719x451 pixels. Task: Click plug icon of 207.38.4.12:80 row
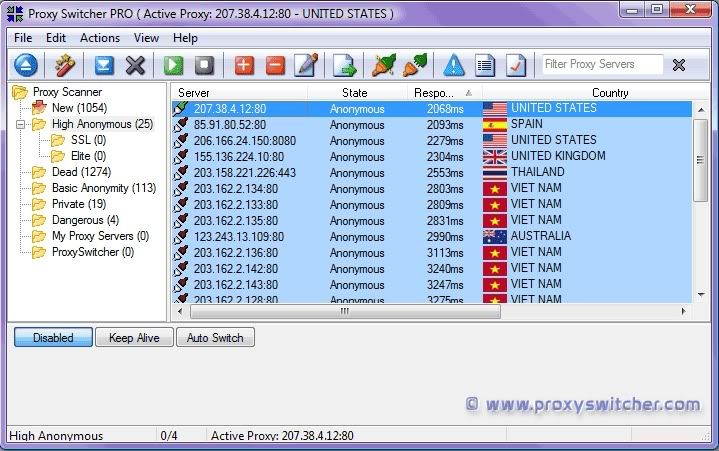coord(181,109)
